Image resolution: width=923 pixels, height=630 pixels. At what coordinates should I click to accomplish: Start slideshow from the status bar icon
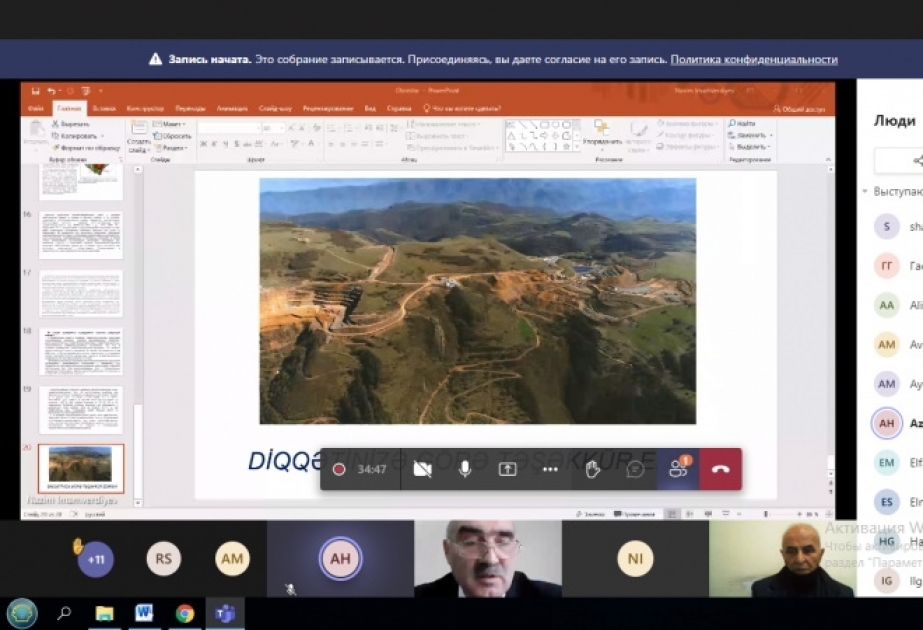[725, 514]
